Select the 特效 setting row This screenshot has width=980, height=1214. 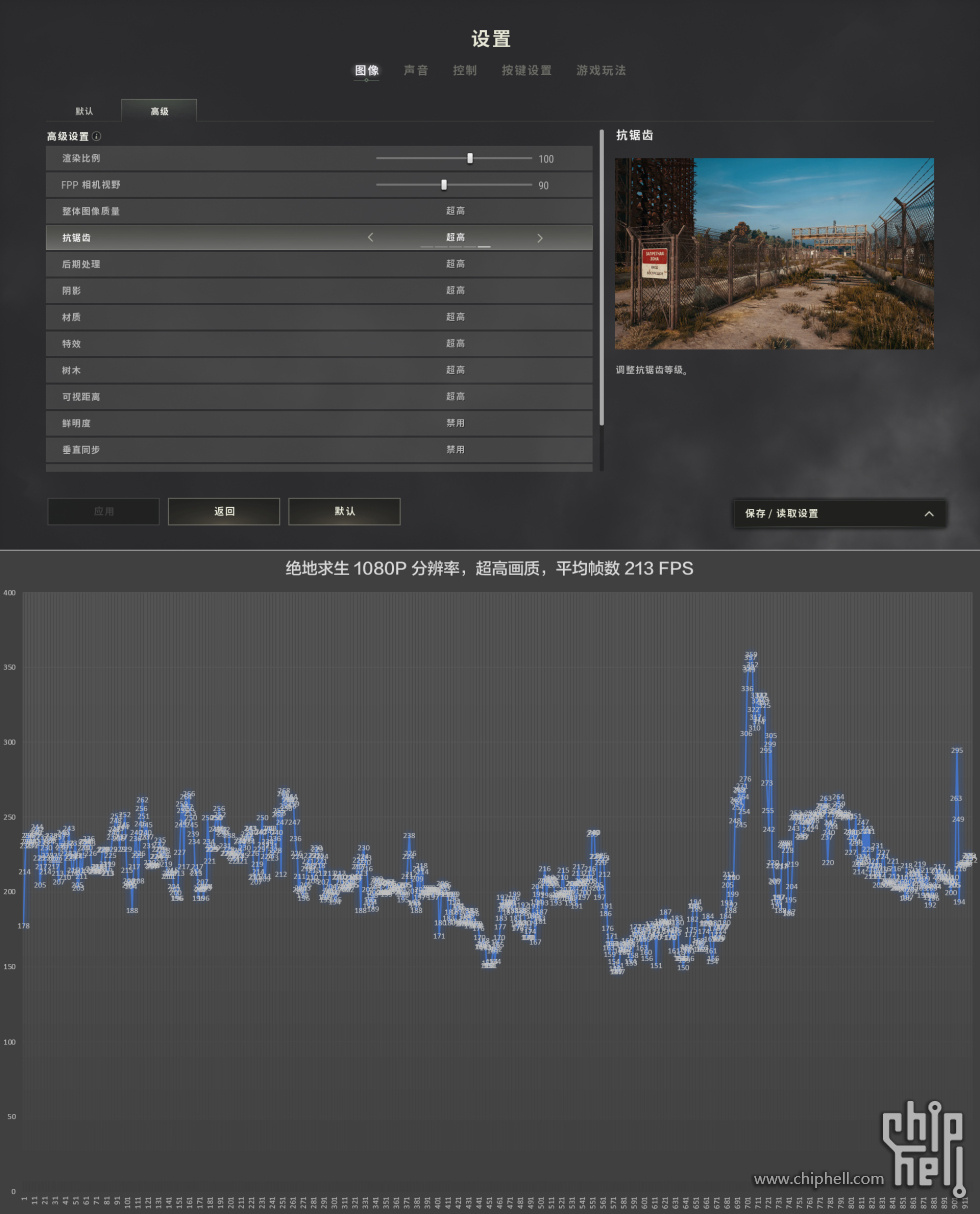point(319,344)
